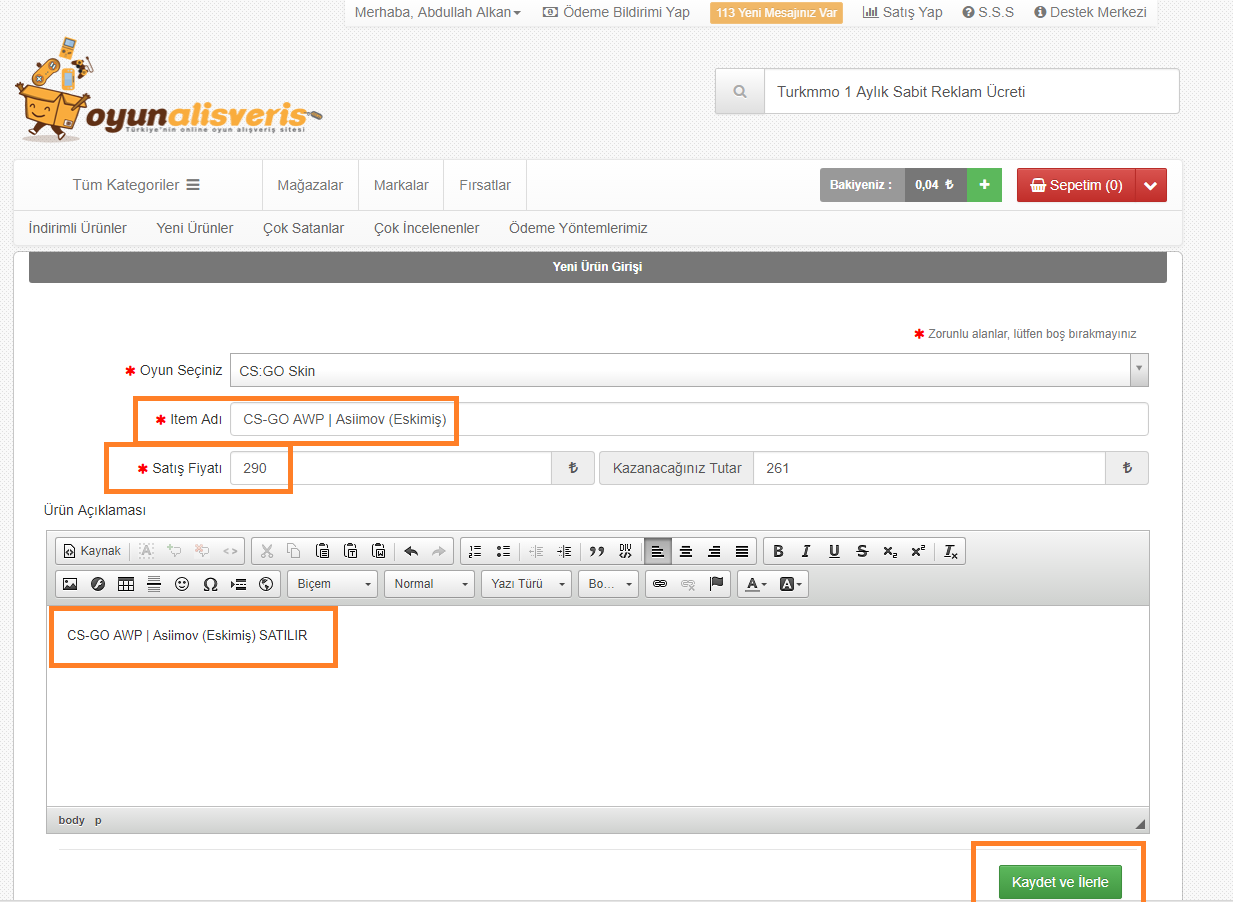Open Tüm Kategoriler menu
The width and height of the screenshot is (1233, 902).
click(x=136, y=185)
